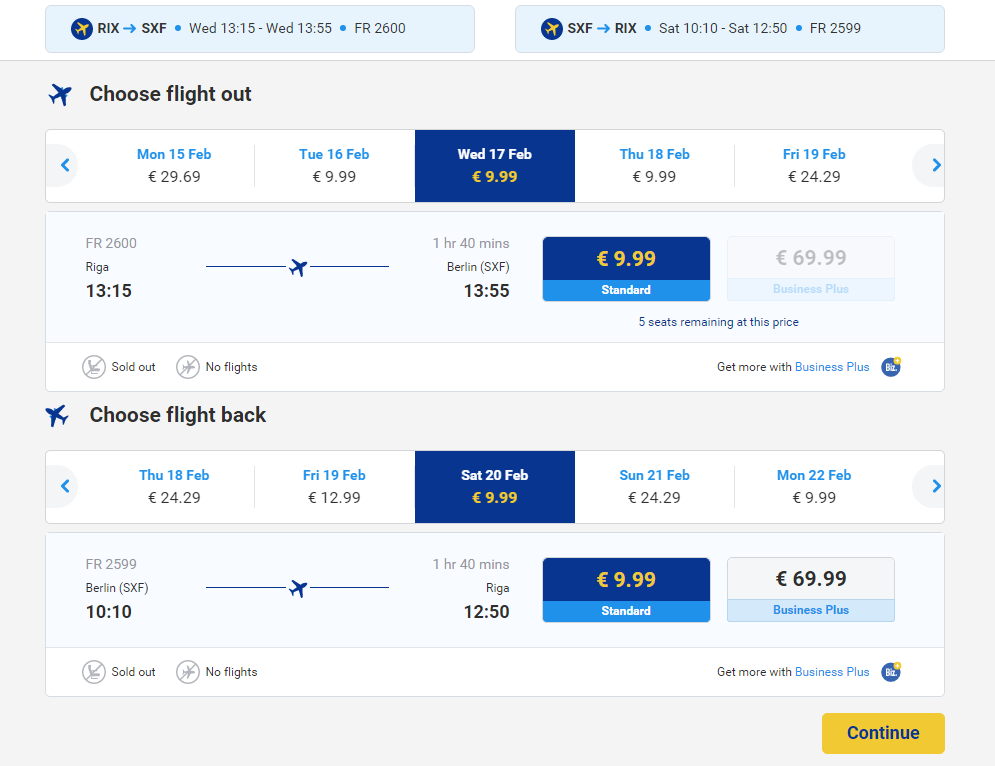Choose the €69.99 Business Plus fare for FR 2599
This screenshot has height=766, width=995.
[811, 590]
